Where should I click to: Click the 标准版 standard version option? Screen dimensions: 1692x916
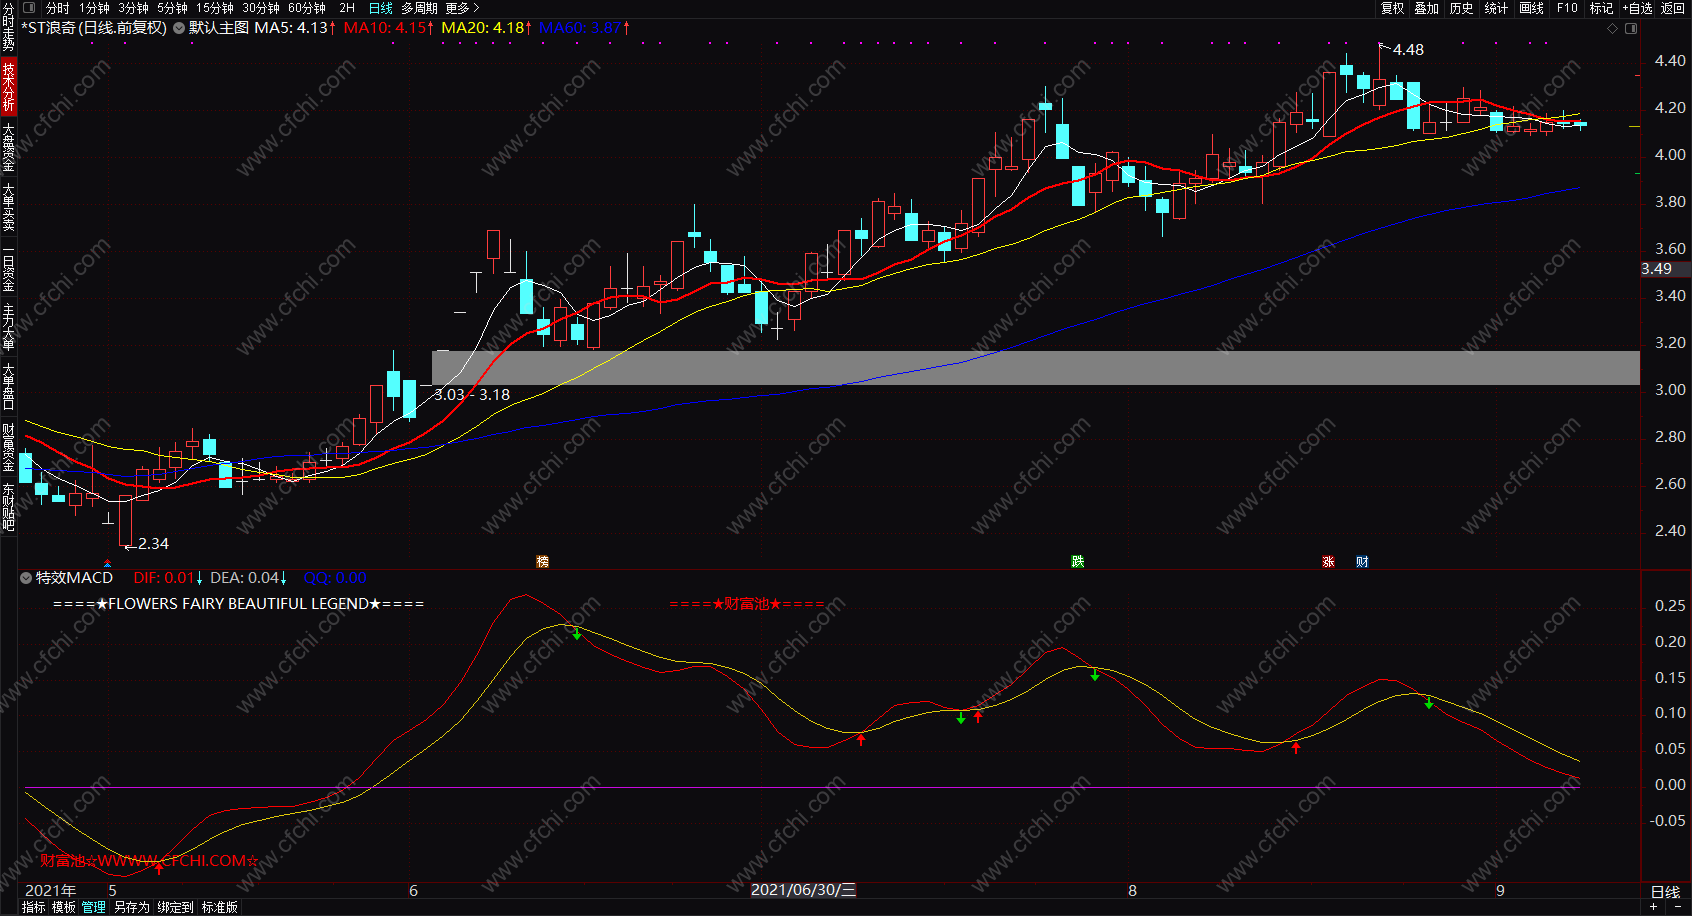pos(220,907)
